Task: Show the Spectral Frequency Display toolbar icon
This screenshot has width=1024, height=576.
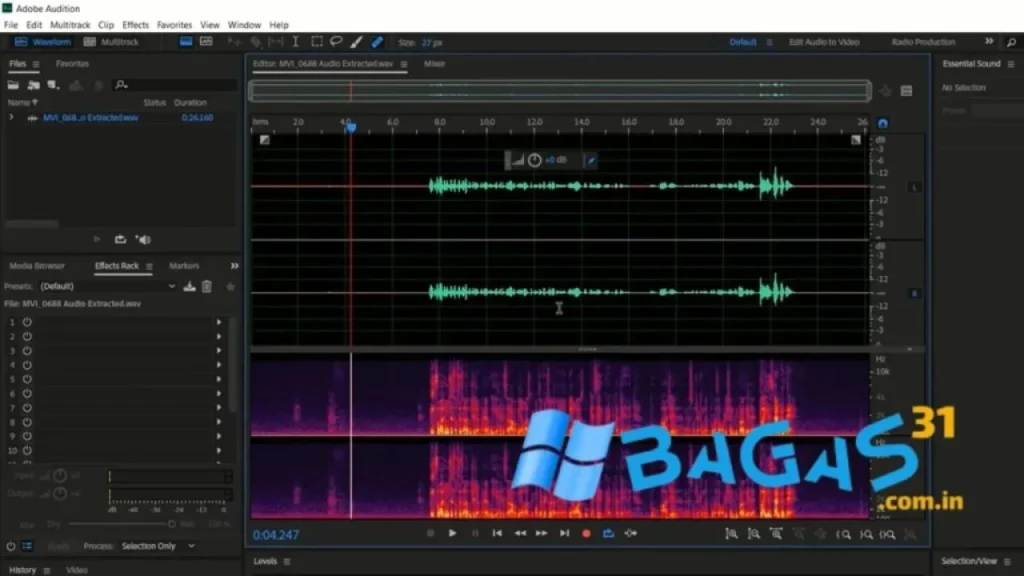Action: (186, 42)
